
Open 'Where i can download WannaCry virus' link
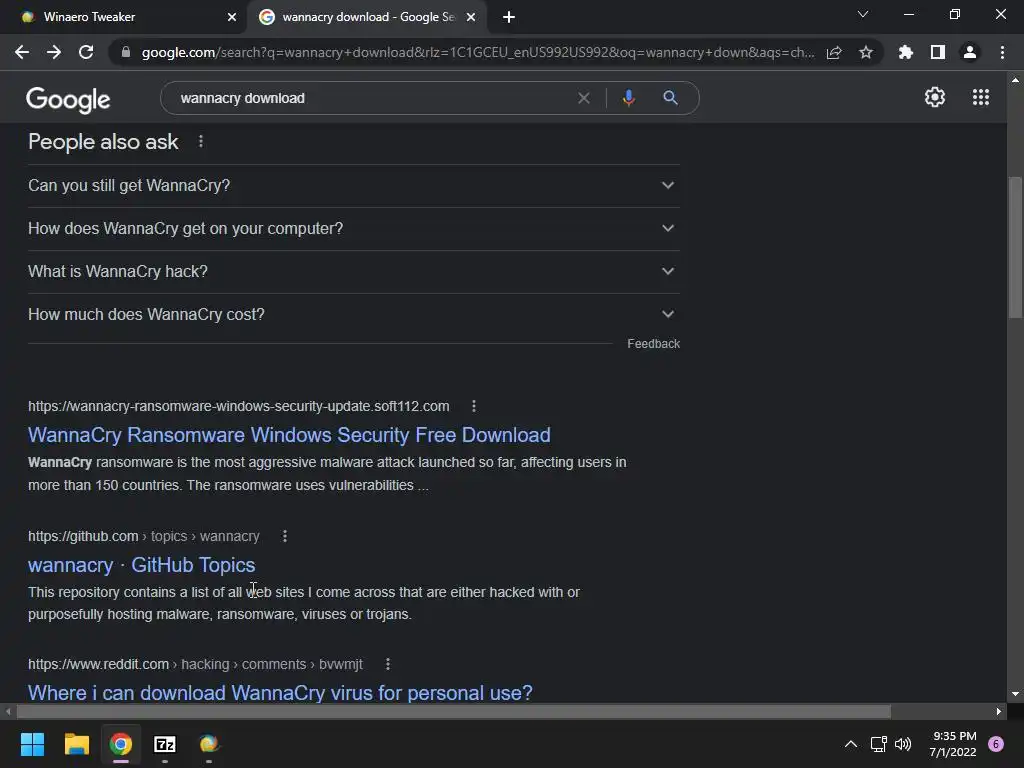(280, 693)
